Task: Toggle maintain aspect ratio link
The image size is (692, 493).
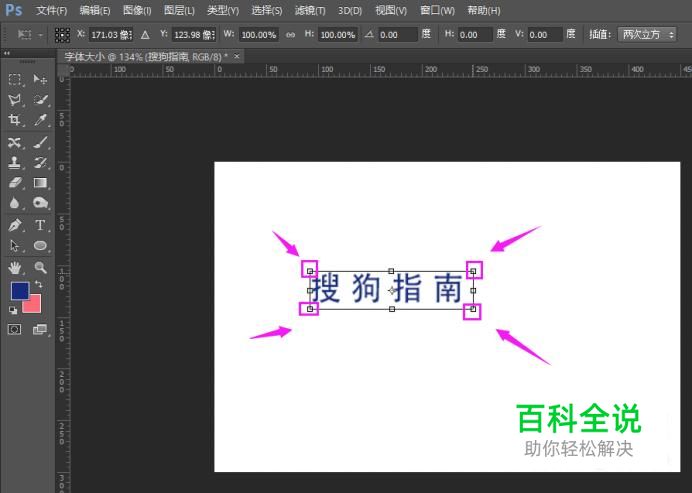Action: 290,34
